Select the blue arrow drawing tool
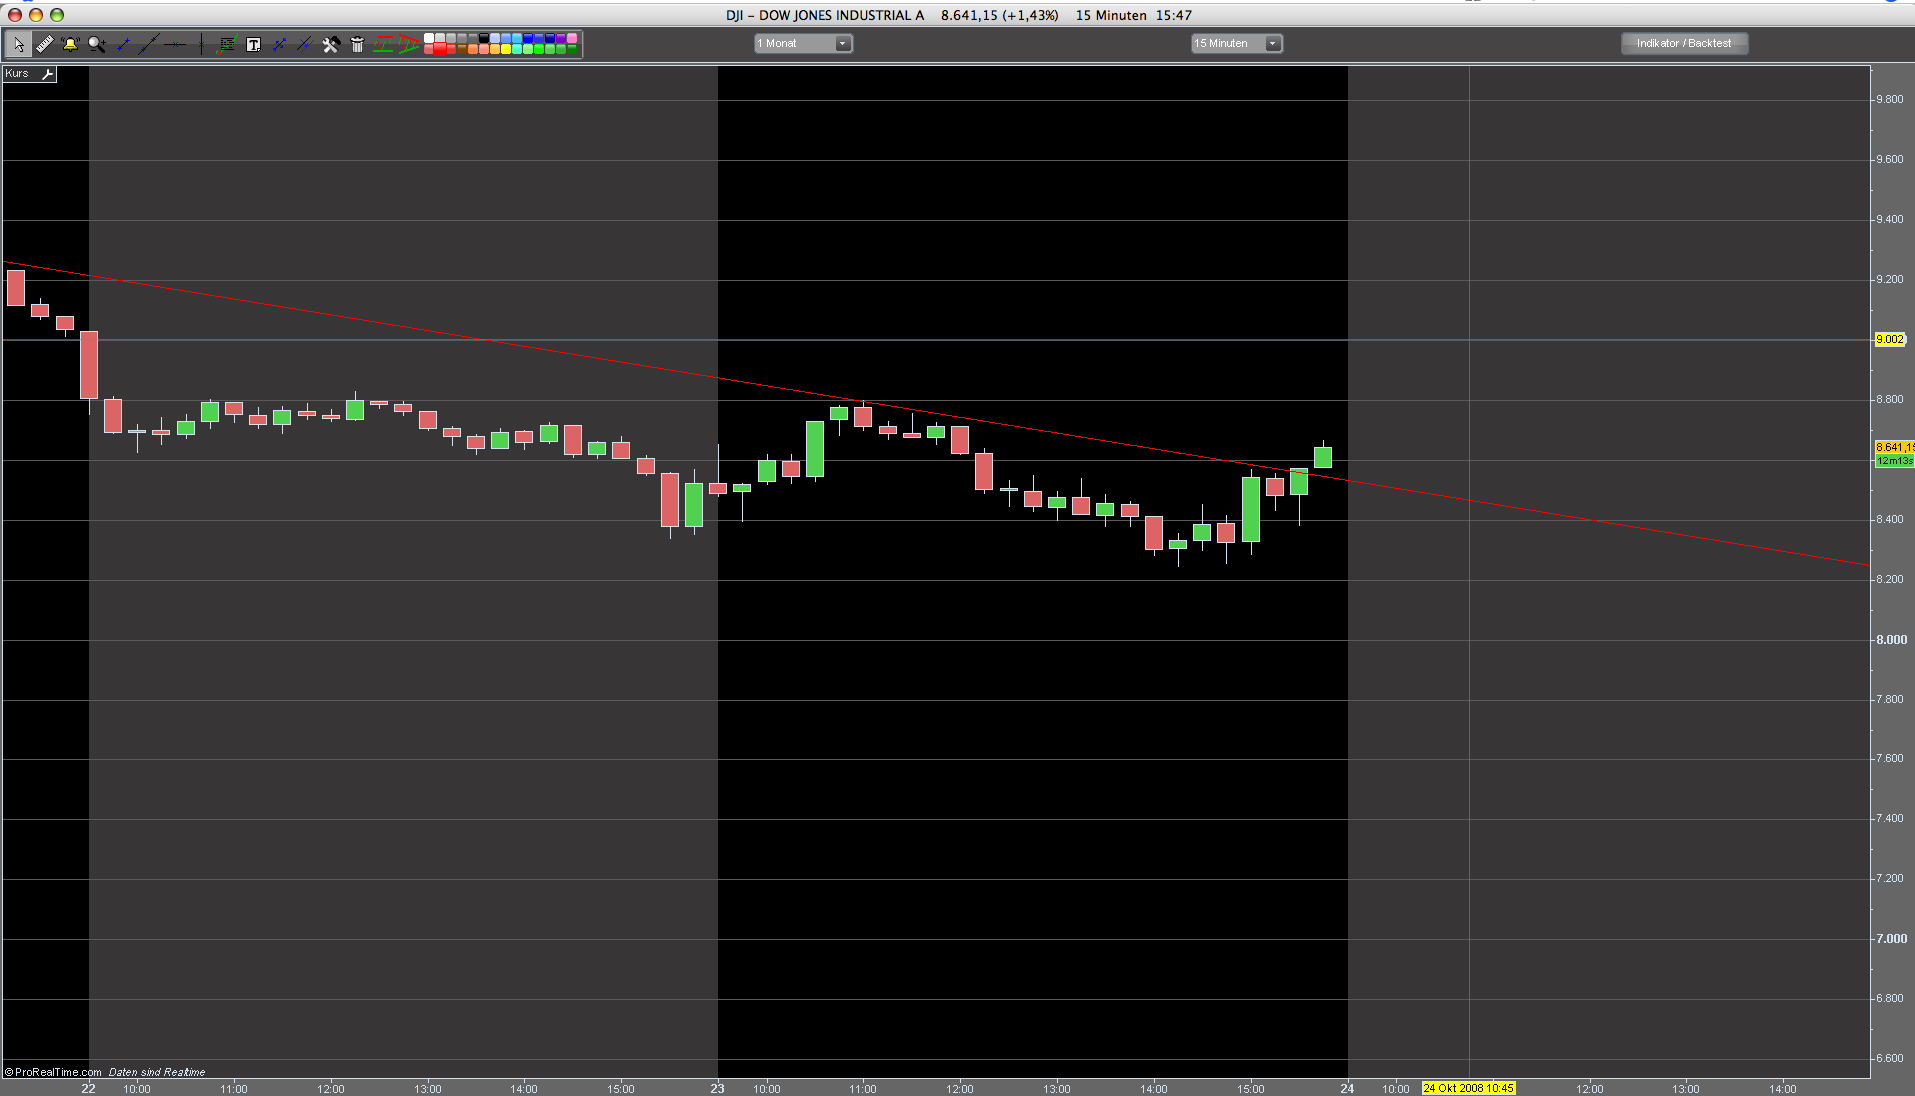 pyautogui.click(x=279, y=44)
